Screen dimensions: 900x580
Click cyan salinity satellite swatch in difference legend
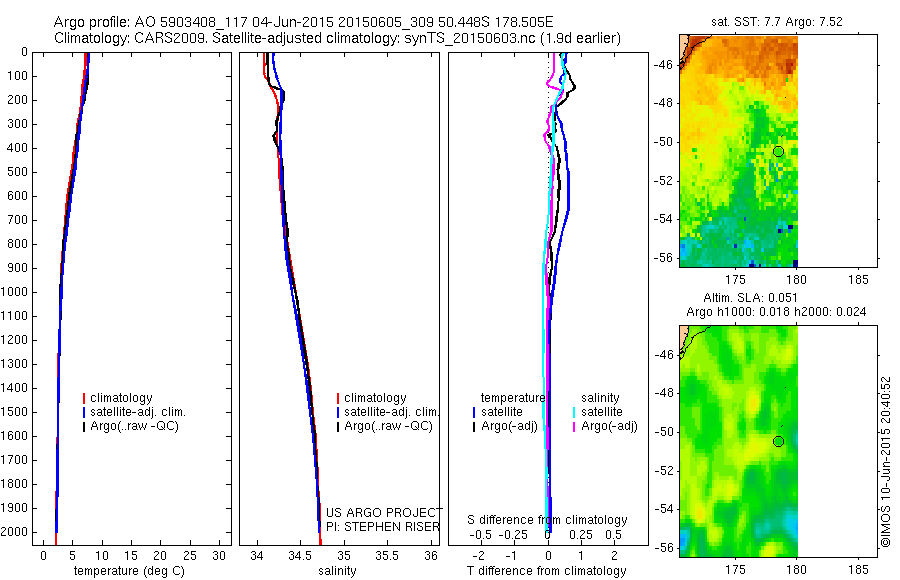pos(574,412)
